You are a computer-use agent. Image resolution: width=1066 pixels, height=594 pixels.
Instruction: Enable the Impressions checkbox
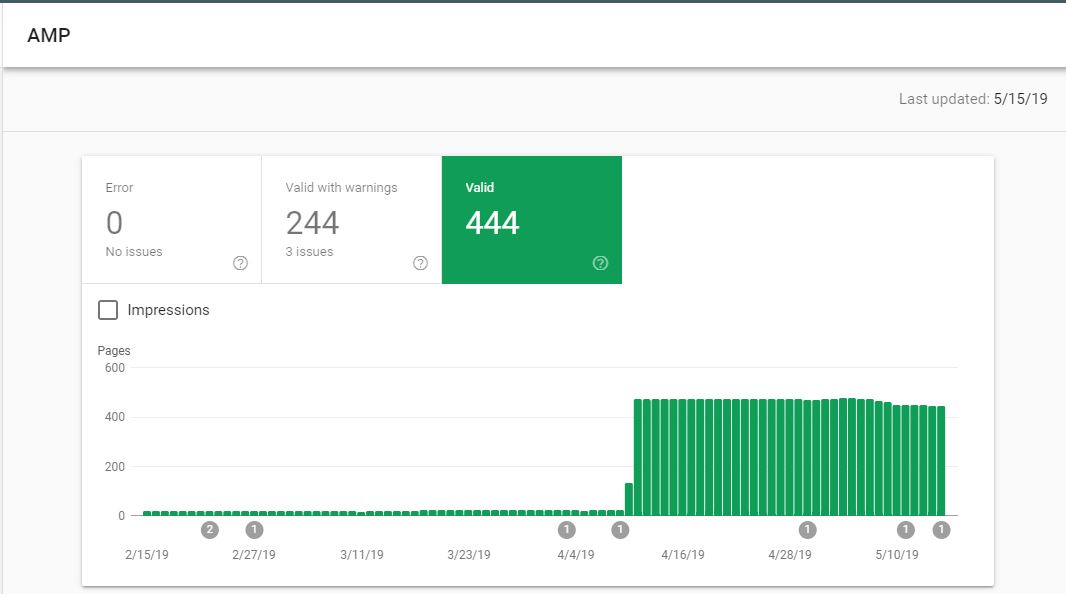click(x=108, y=310)
